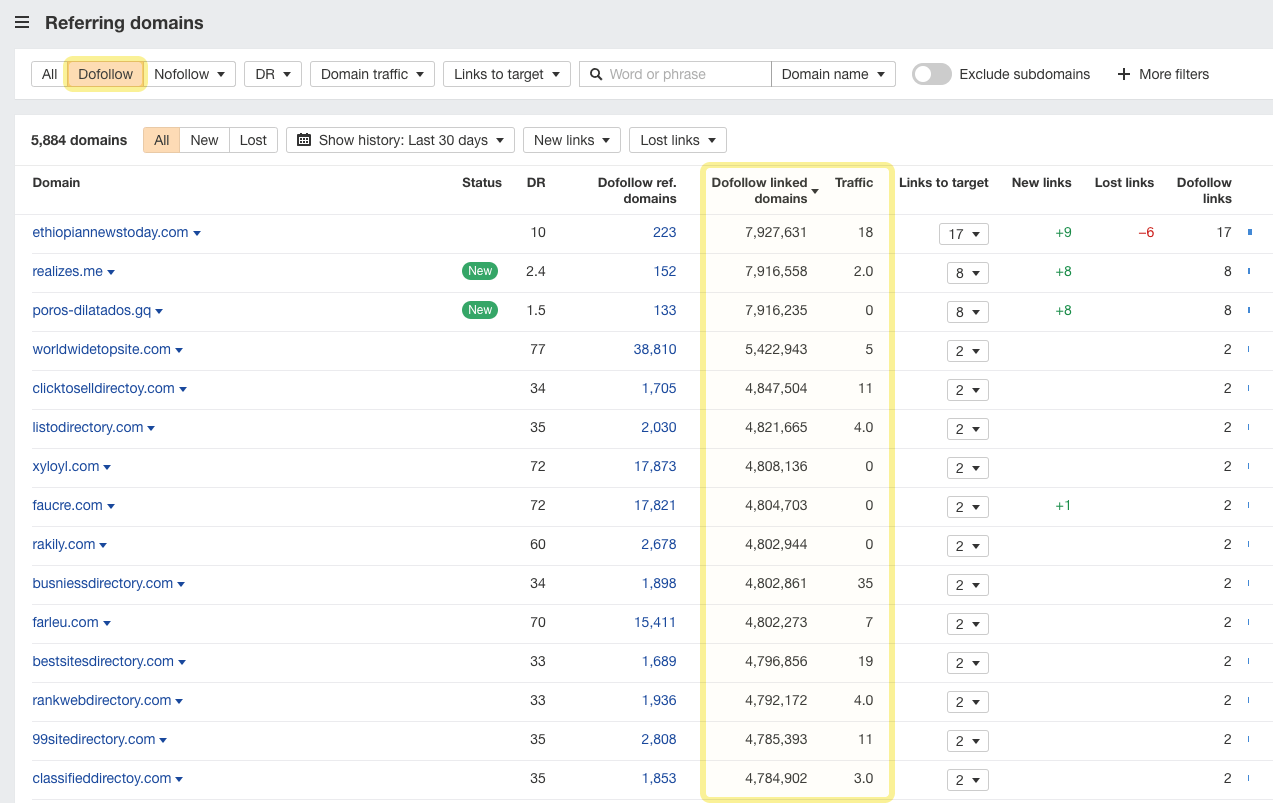Expand the 17 links dropdown for ethiopiannewstoday.com
The width and height of the screenshot is (1273, 803).
point(963,233)
